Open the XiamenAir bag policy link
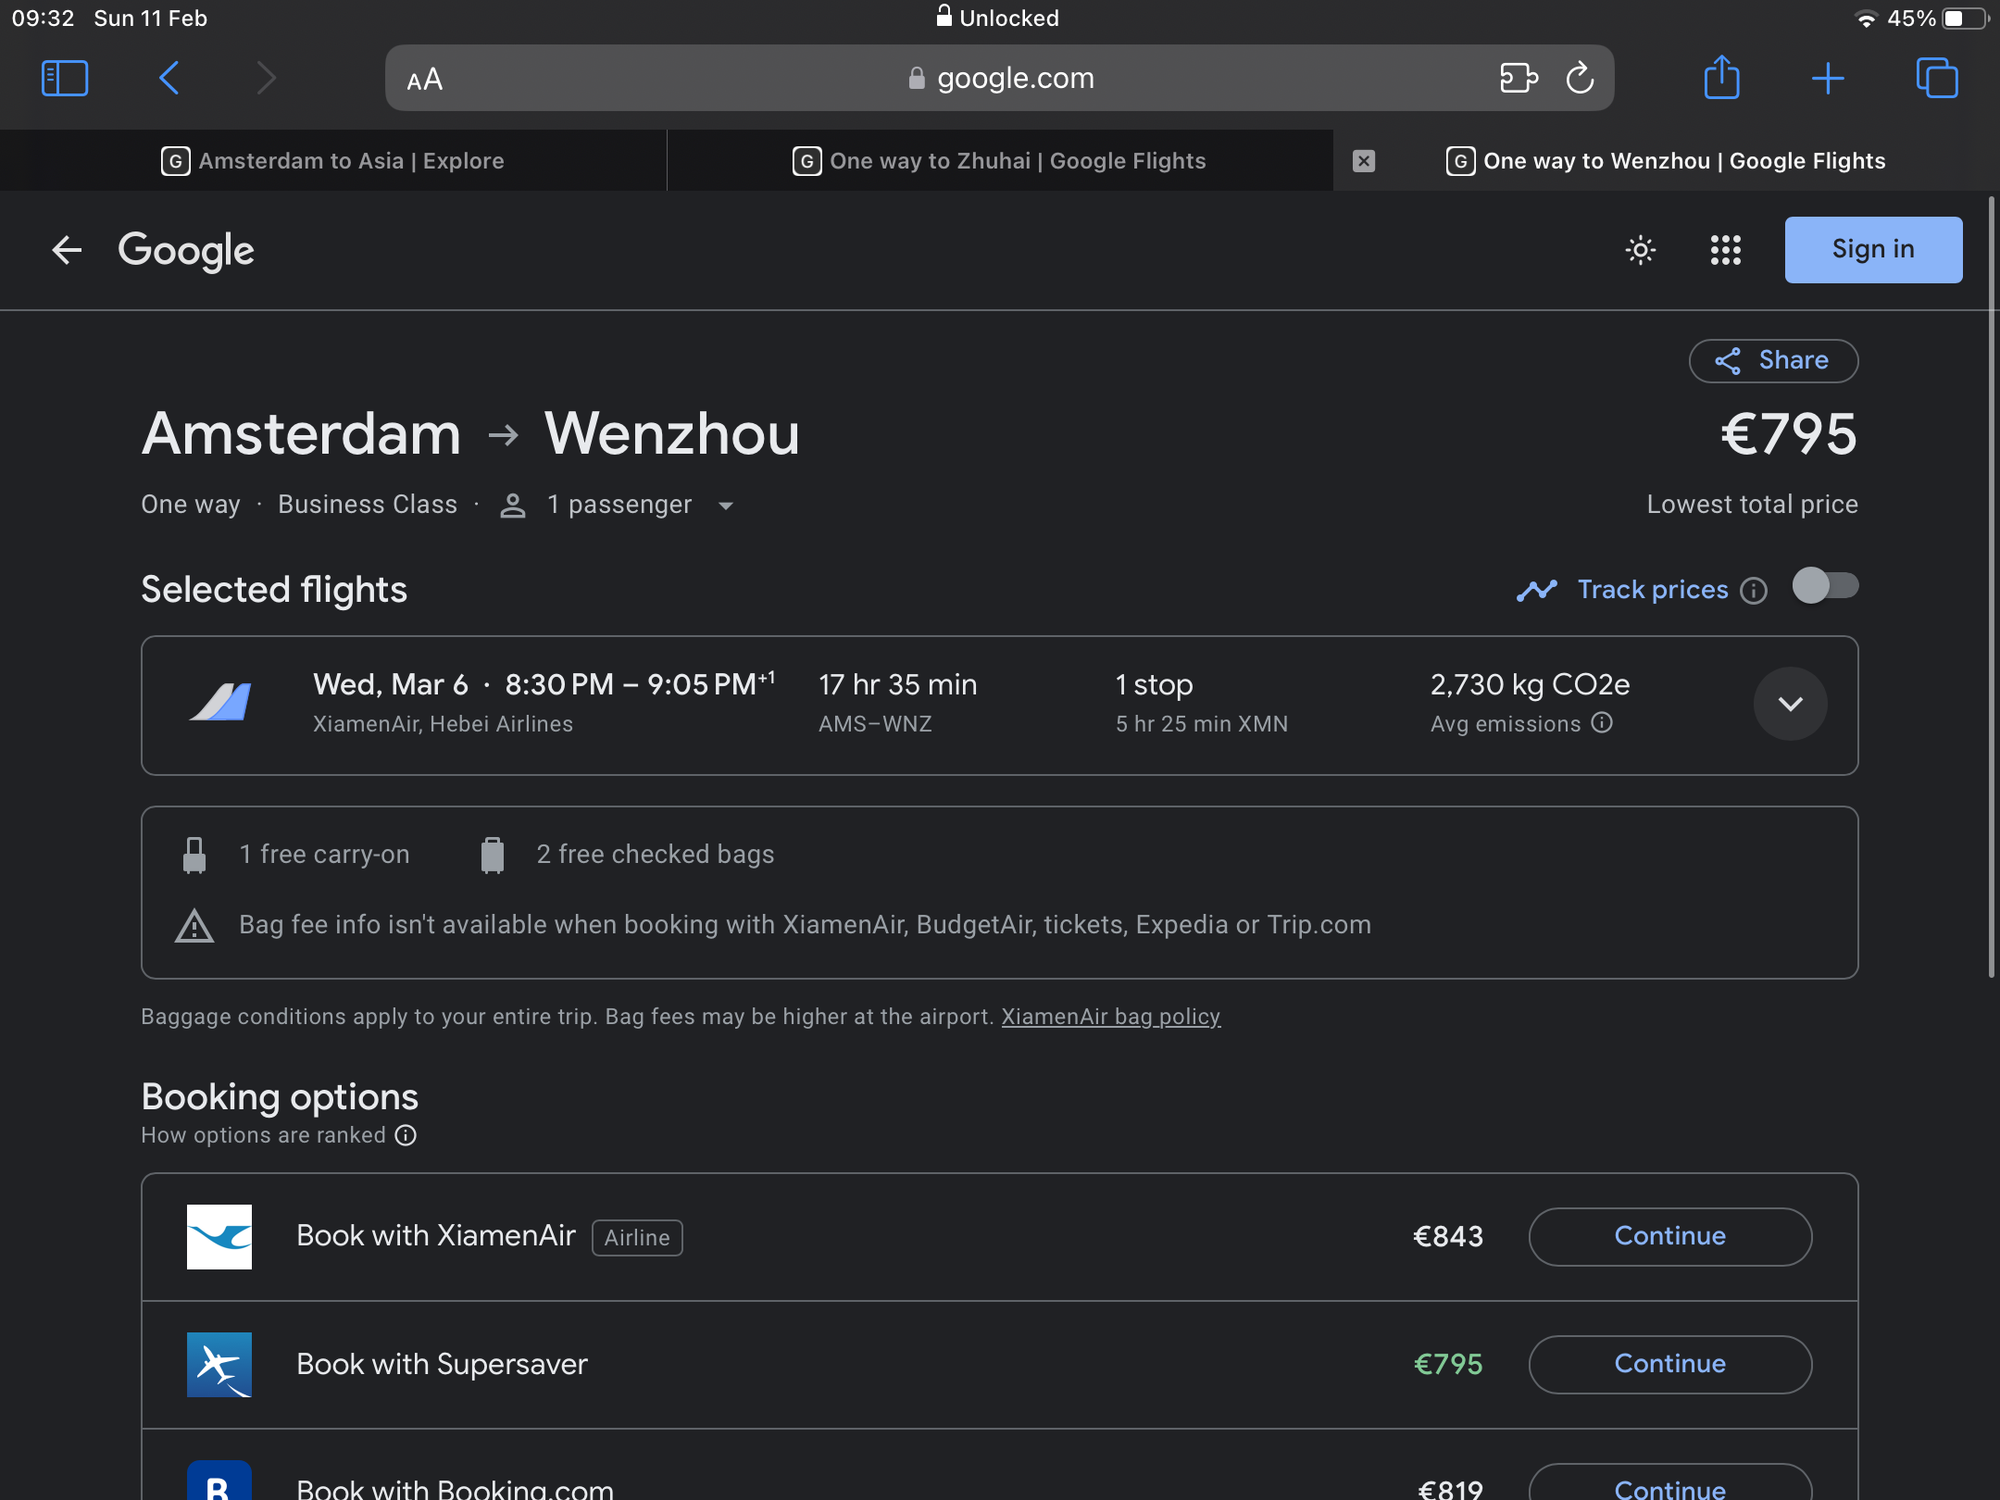This screenshot has height=1500, width=2000. [x=1110, y=1017]
